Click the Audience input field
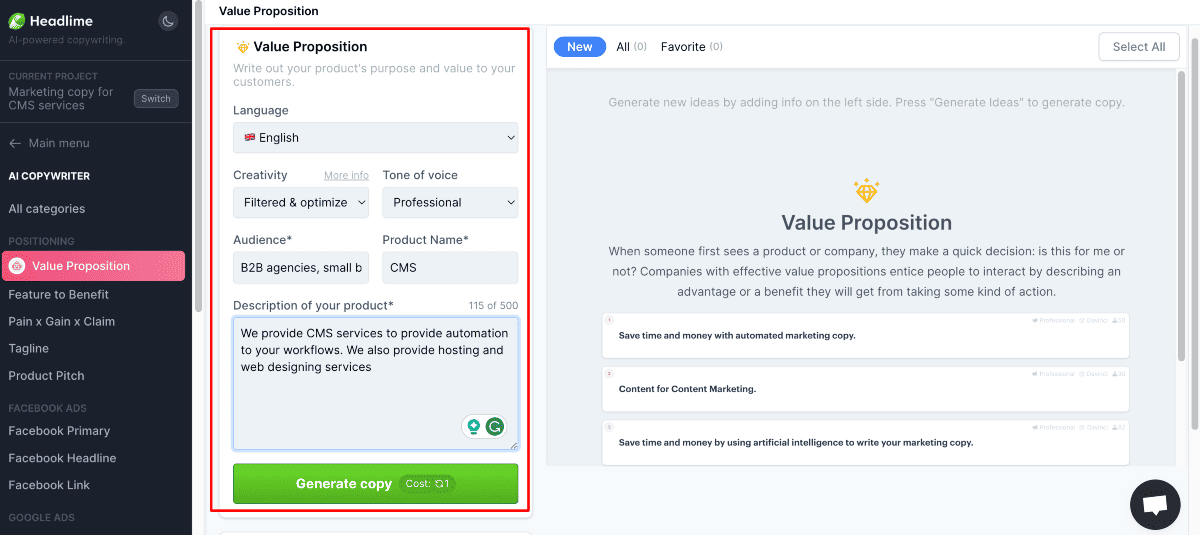The width and height of the screenshot is (1200, 535). (301, 268)
